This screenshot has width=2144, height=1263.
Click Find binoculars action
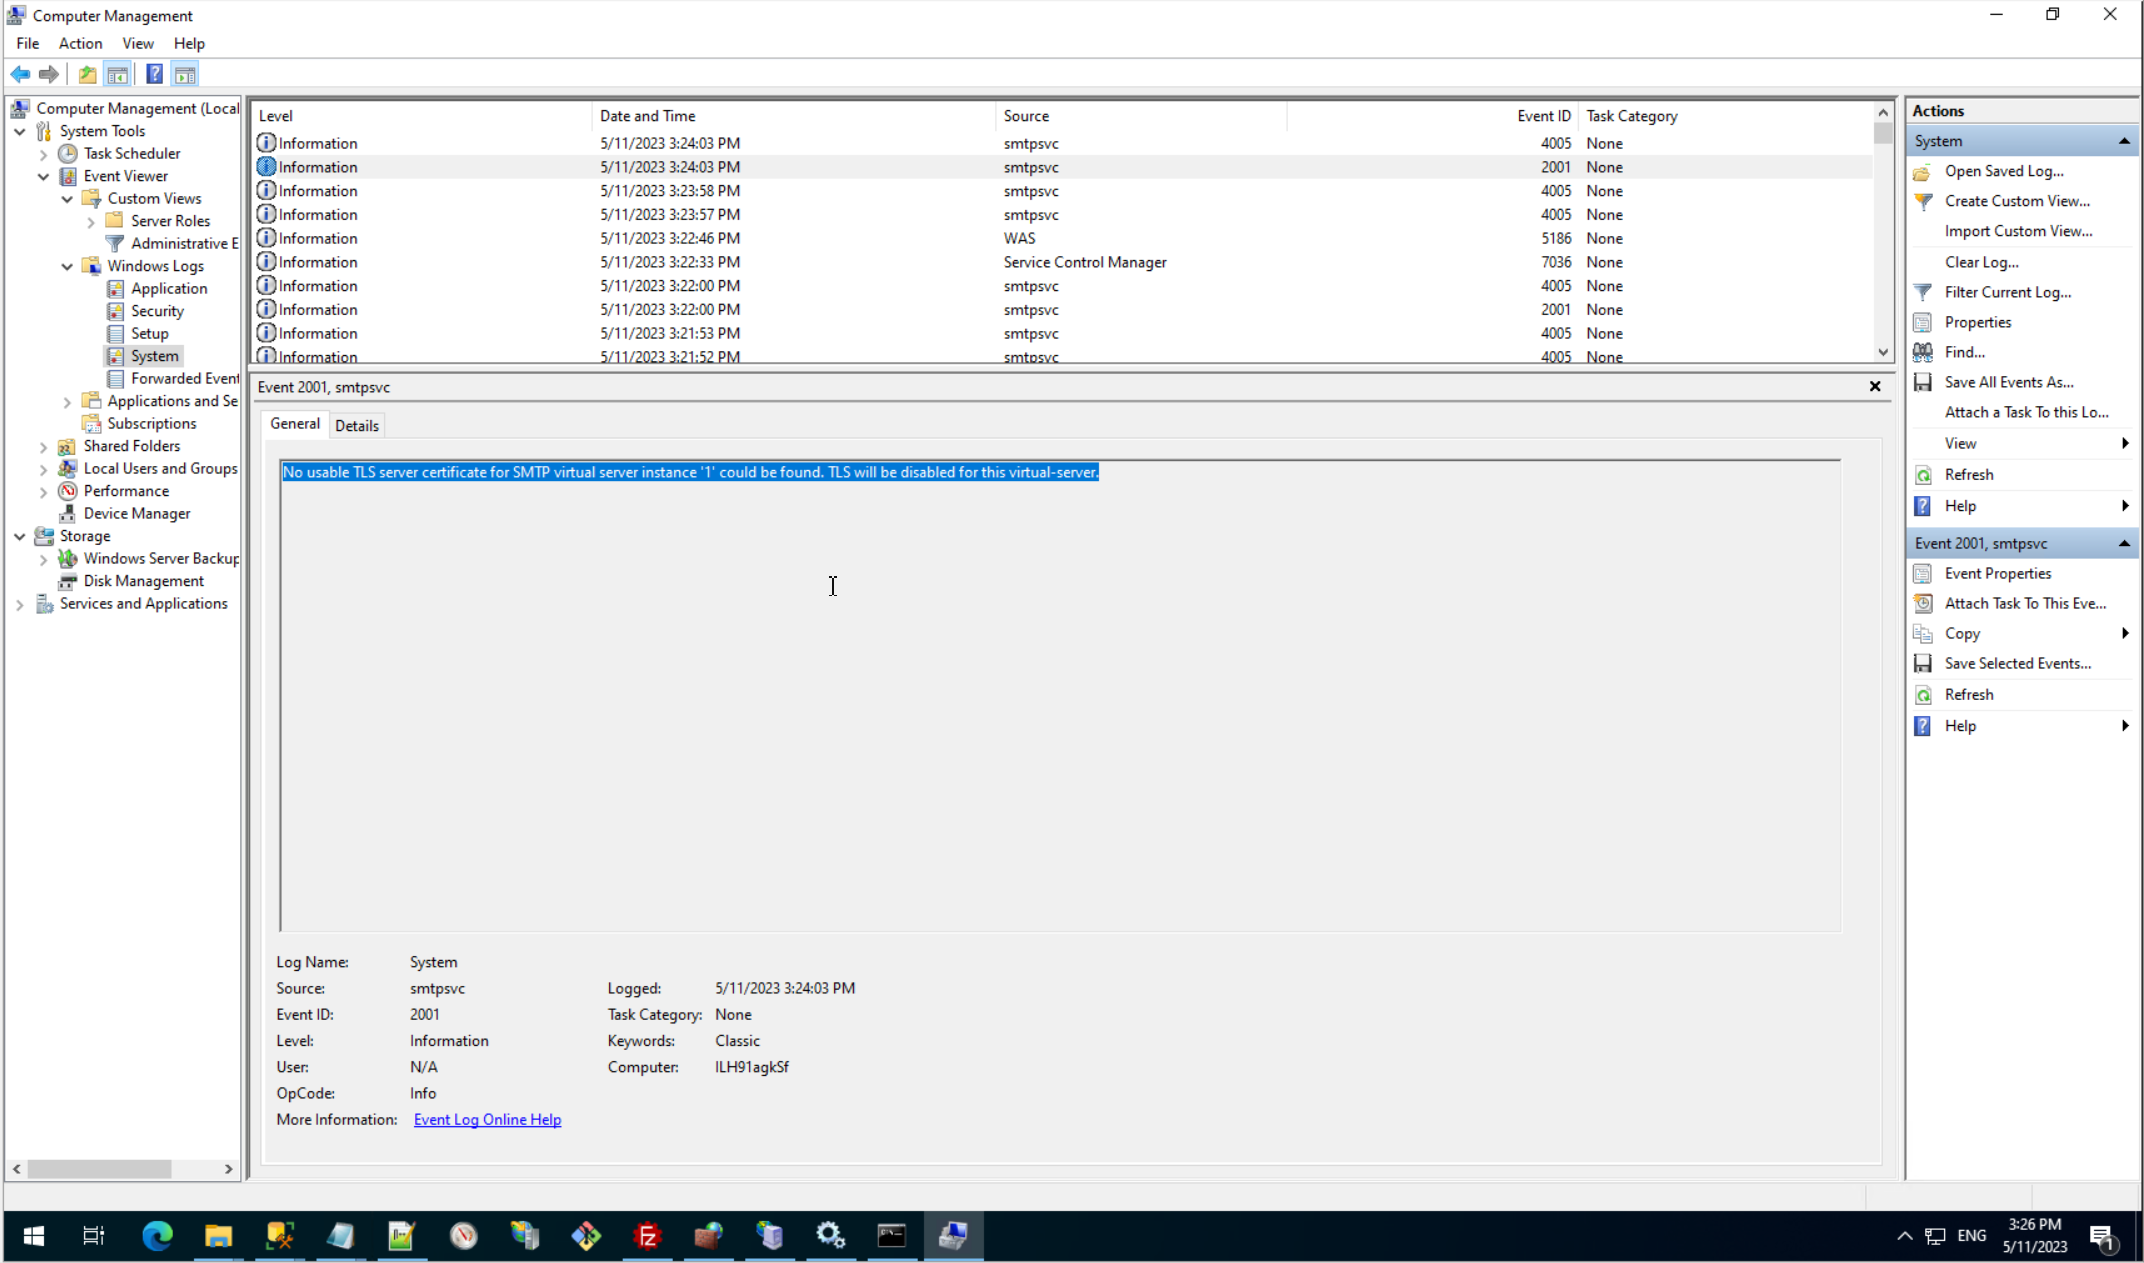(x=1964, y=352)
